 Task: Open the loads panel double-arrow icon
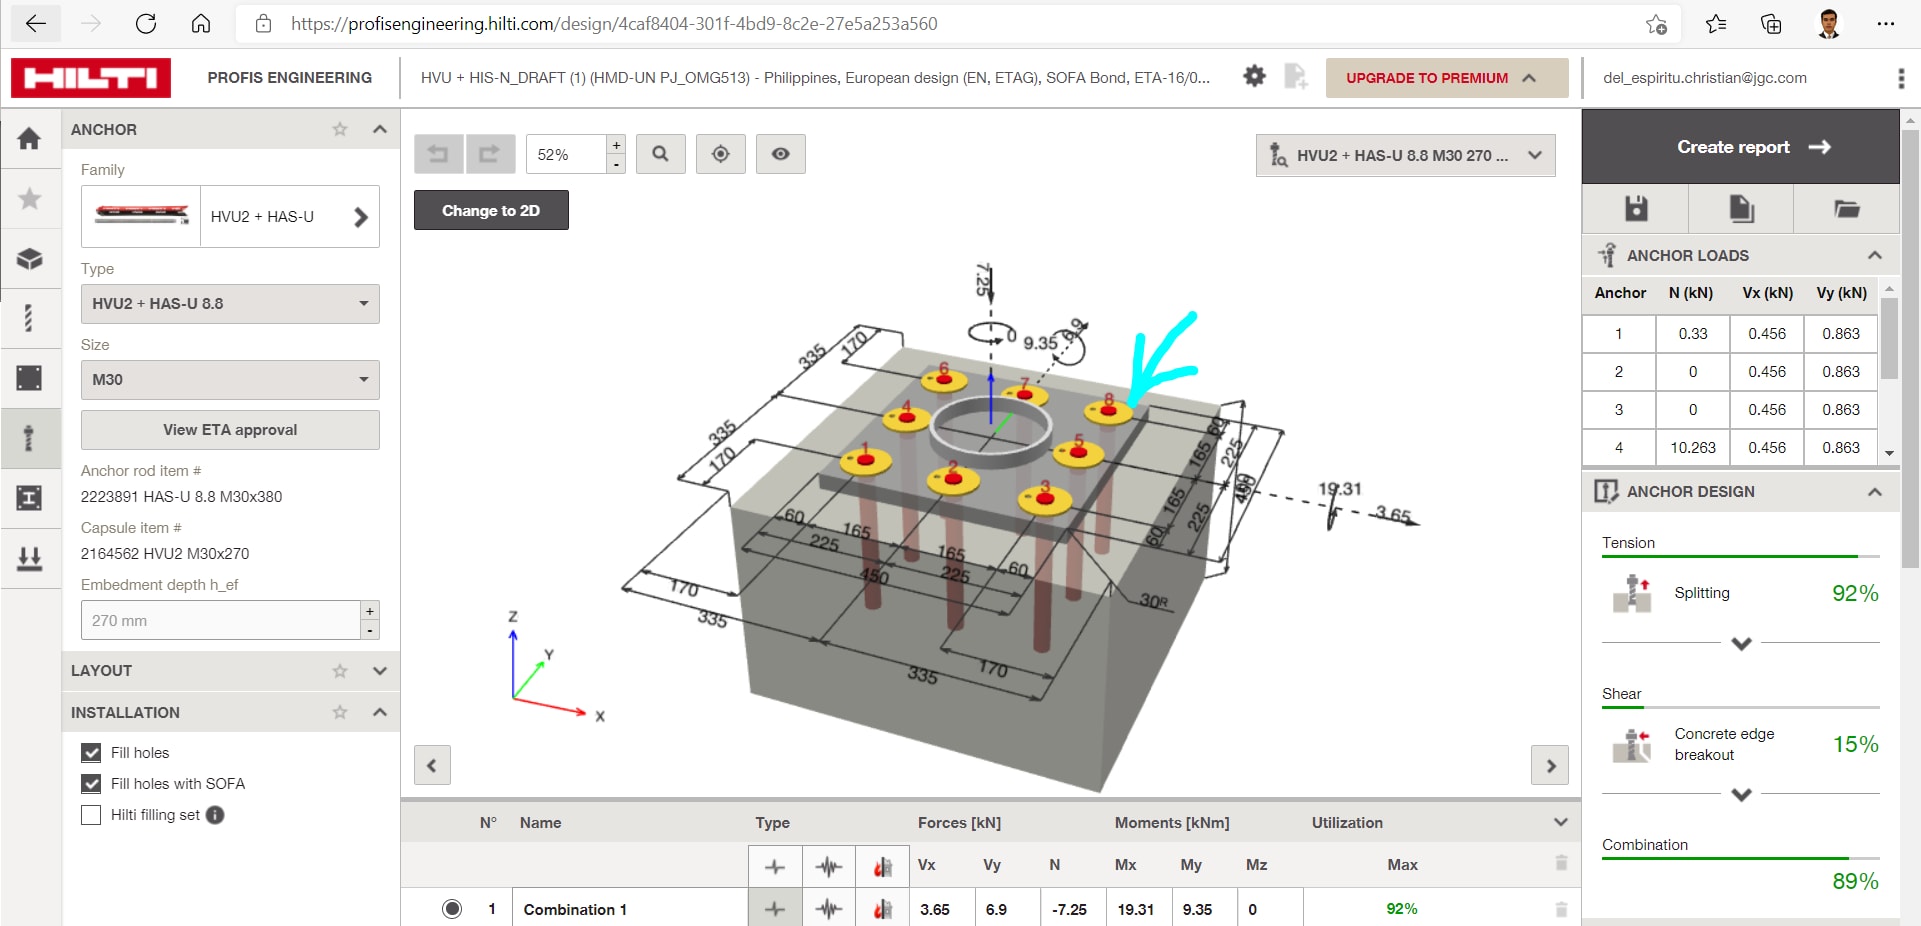click(x=31, y=558)
